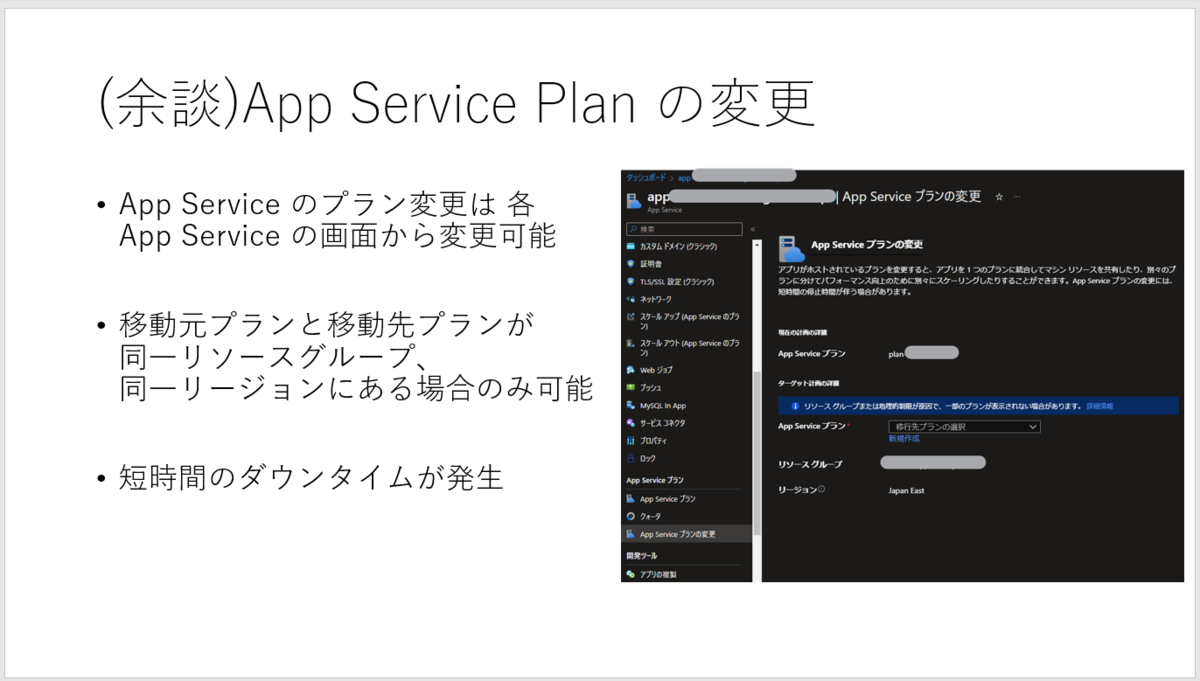Click the bullet 短時間のダウンタイムが発生
This screenshot has height=681, width=1200.
pos(311,478)
